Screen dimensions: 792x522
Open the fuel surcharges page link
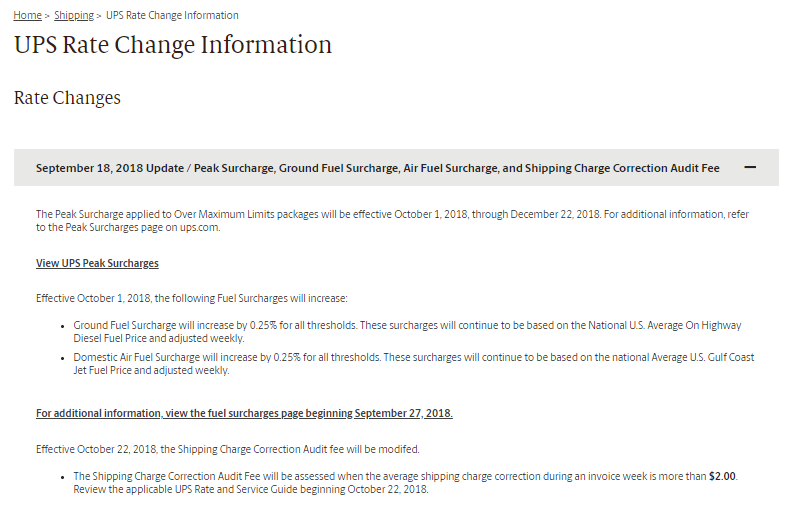[244, 413]
